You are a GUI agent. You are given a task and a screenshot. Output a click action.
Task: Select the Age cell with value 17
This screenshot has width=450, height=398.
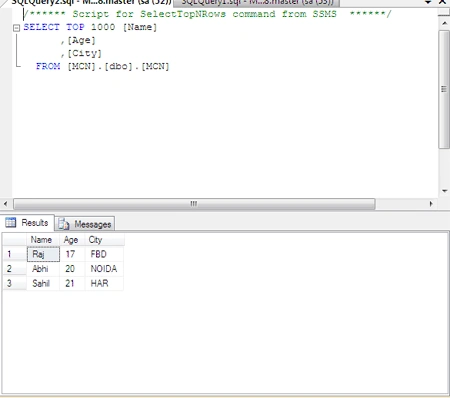coord(72,254)
